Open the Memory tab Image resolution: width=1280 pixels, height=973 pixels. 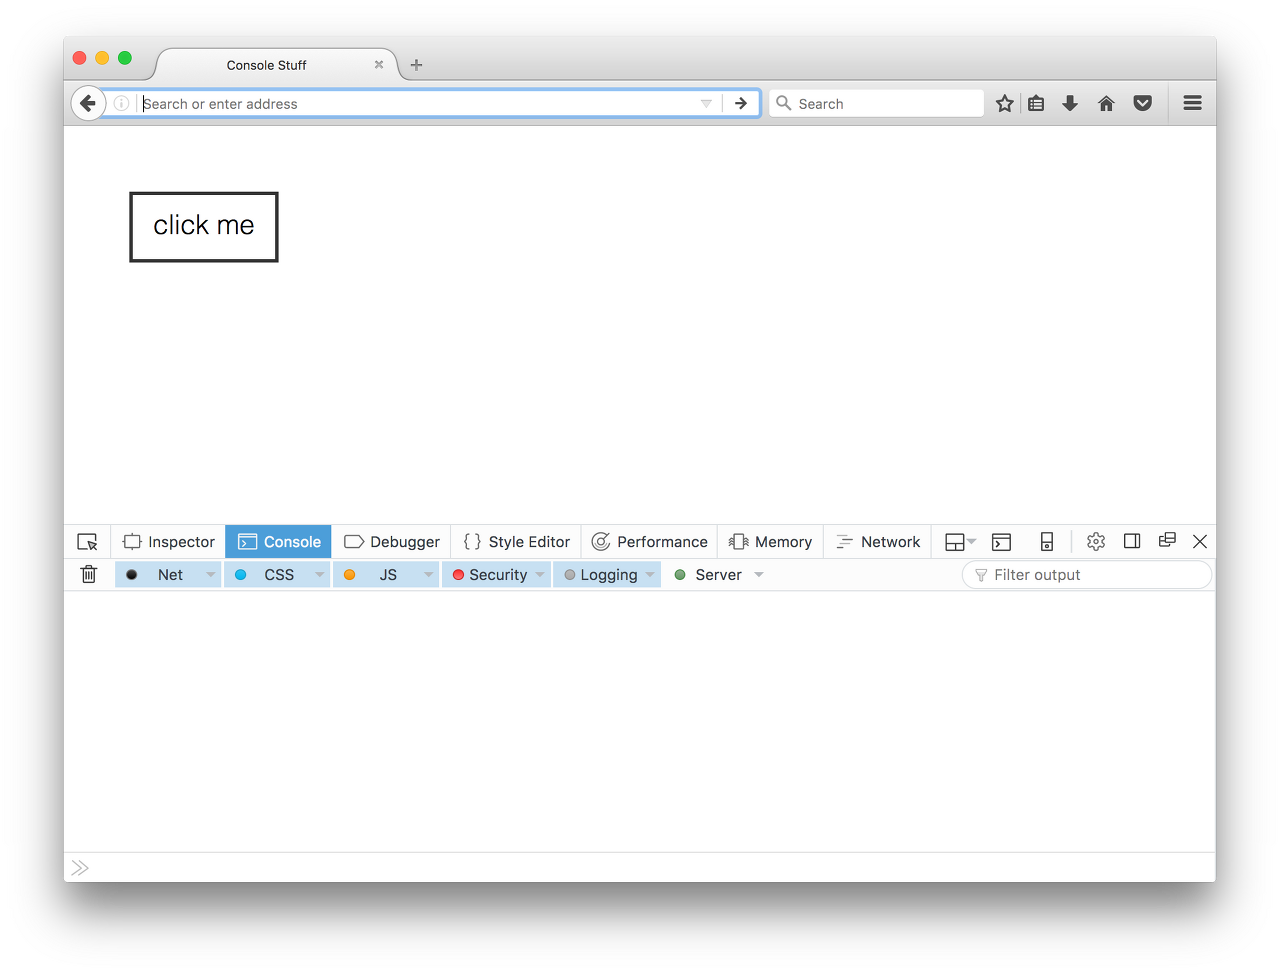click(771, 542)
